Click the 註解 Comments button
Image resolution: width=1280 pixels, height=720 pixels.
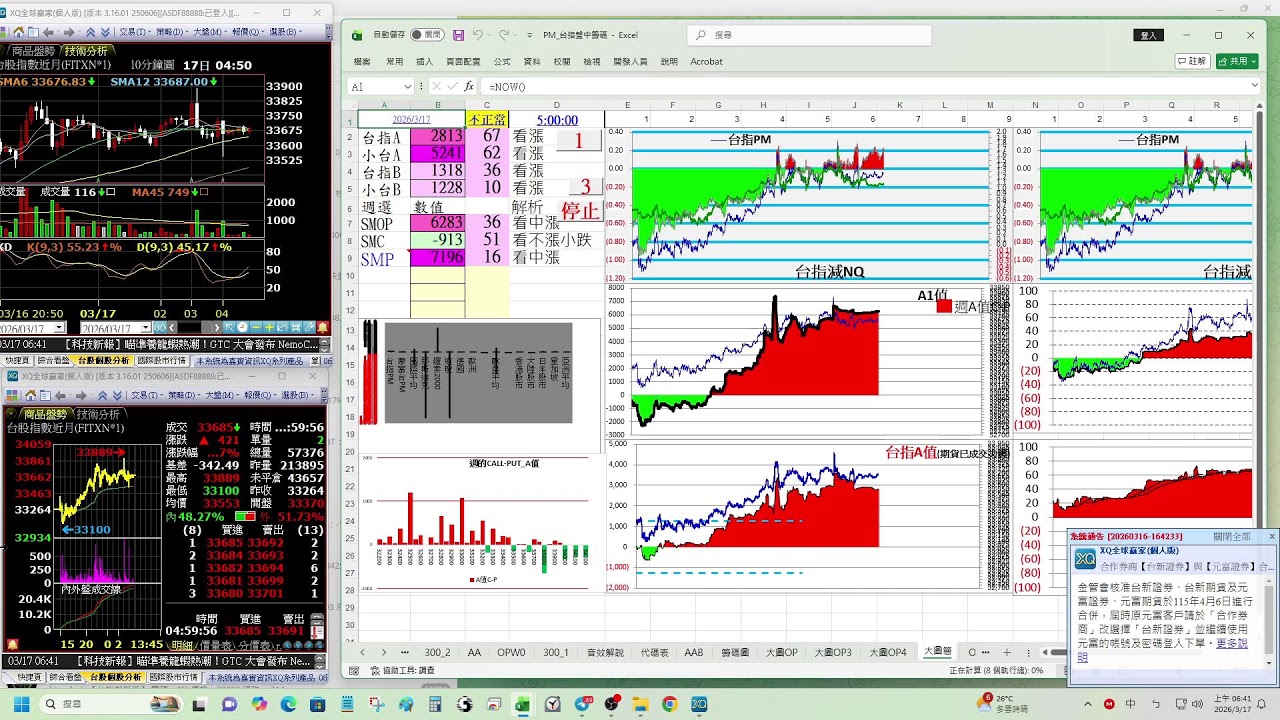click(1191, 61)
